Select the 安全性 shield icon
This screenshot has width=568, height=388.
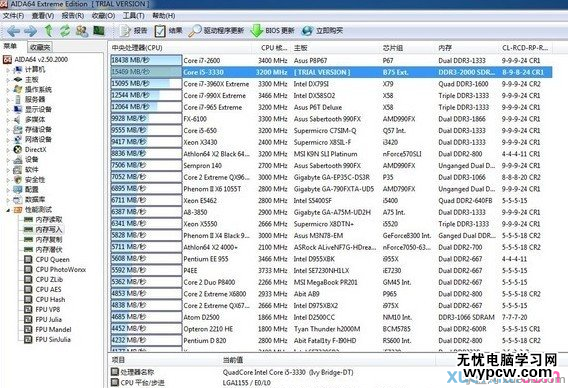pyautogui.click(x=17, y=180)
